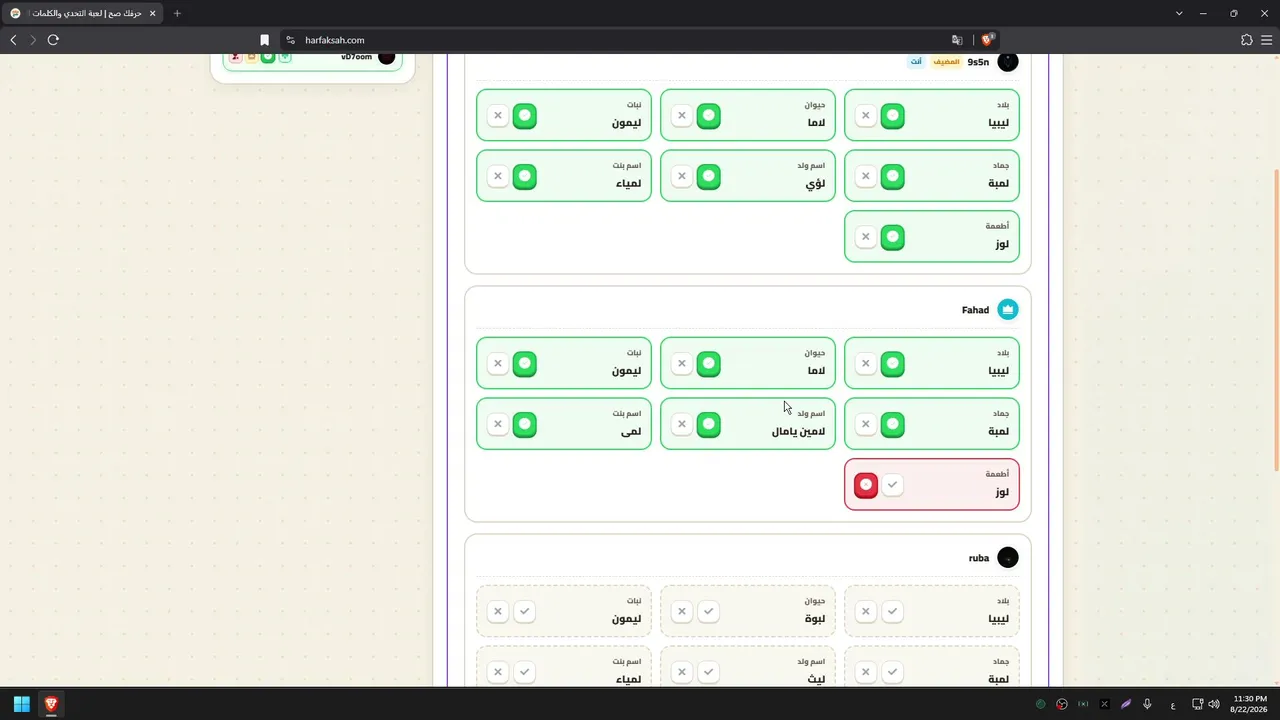Approve 9s5n's أطعمة answer لوز
The height and width of the screenshot is (720, 1280).
pos(892,237)
